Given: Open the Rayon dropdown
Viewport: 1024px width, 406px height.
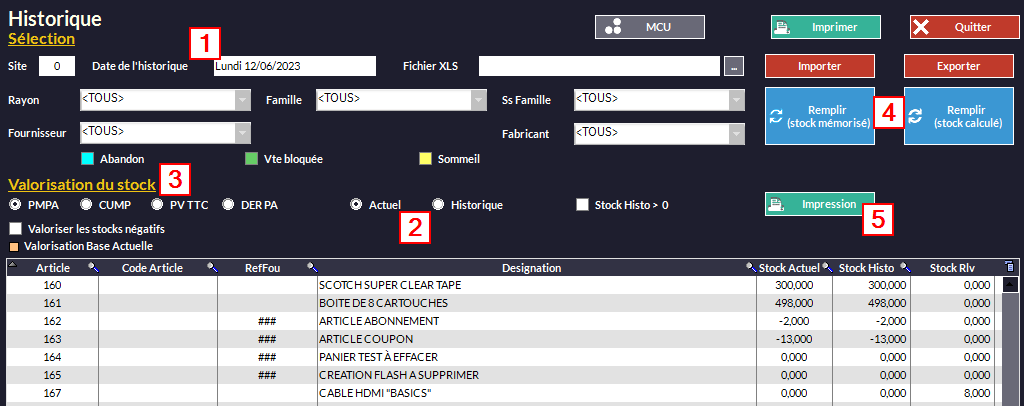Looking at the screenshot, I should (x=242, y=99).
